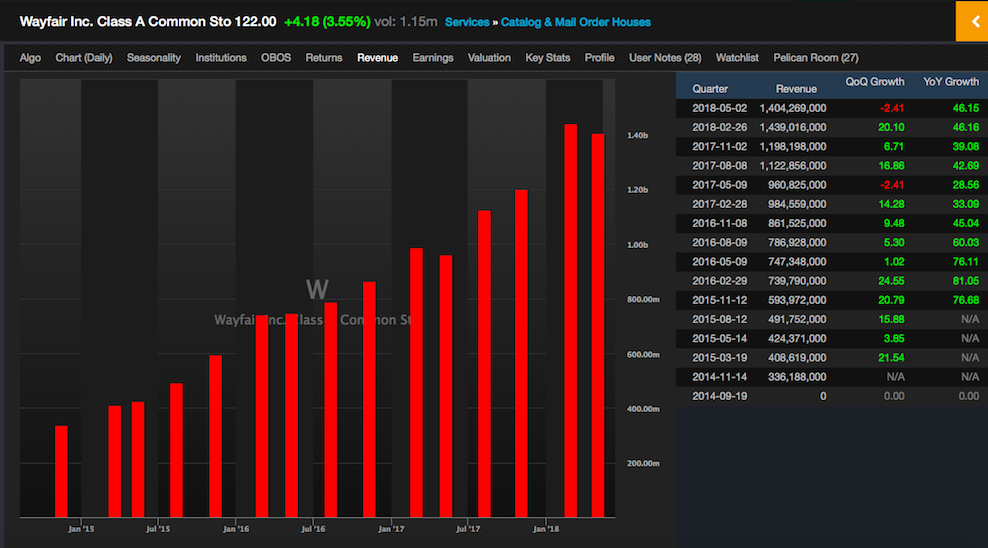Click the orange back arrow button
Image resolution: width=988 pixels, height=548 pixels.
972,21
